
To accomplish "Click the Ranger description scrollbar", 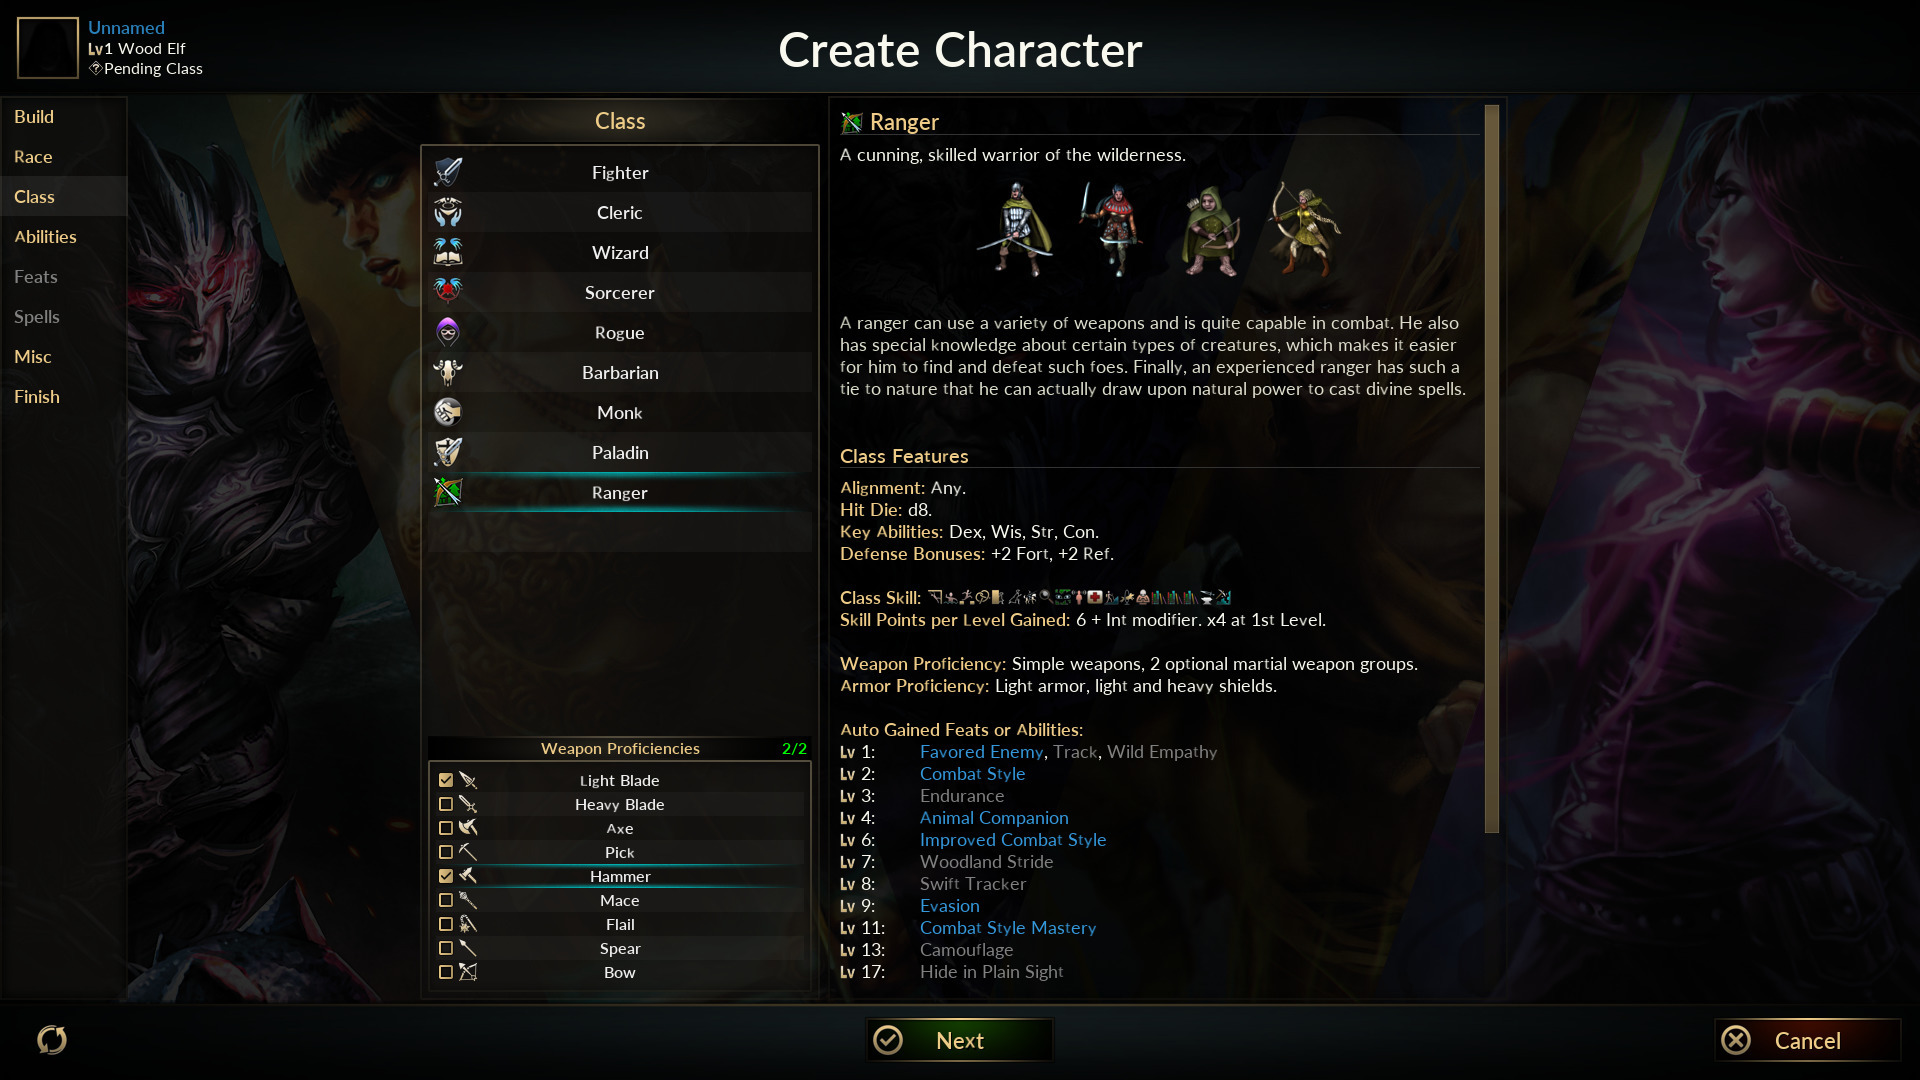I will point(1492,469).
